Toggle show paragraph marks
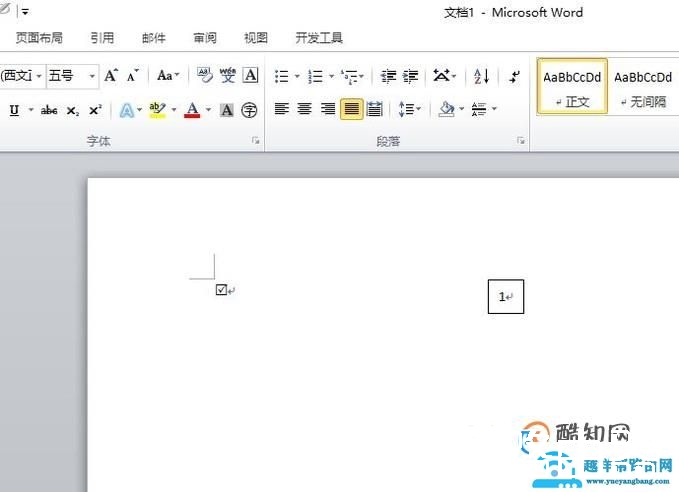This screenshot has width=679, height=492. pos(515,76)
